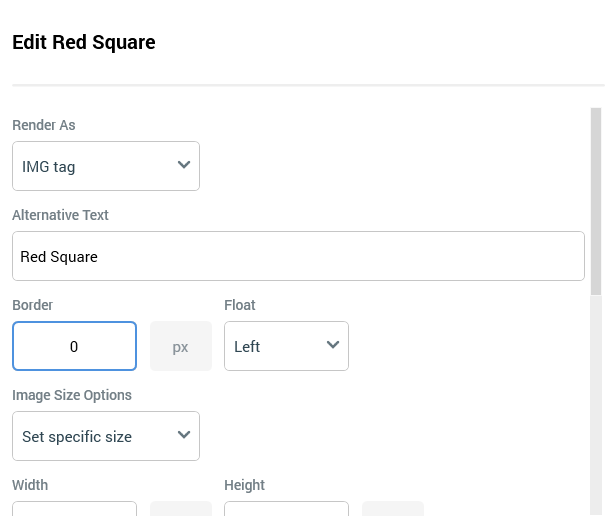Click the Alternative Text label

point(60,215)
